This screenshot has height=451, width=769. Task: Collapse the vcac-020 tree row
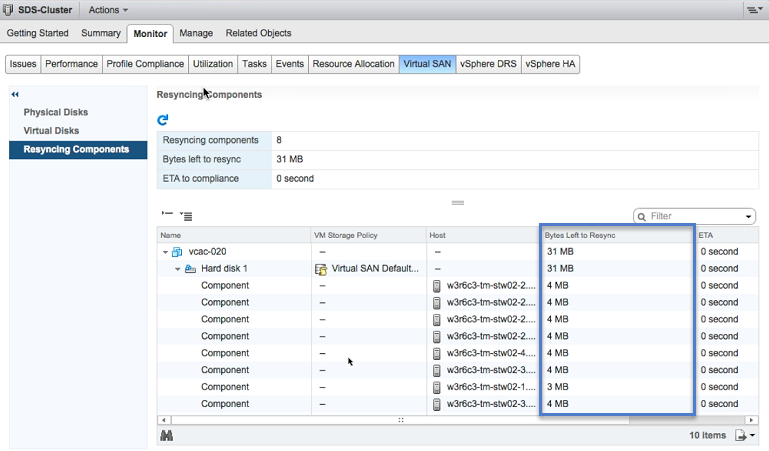[x=165, y=252]
